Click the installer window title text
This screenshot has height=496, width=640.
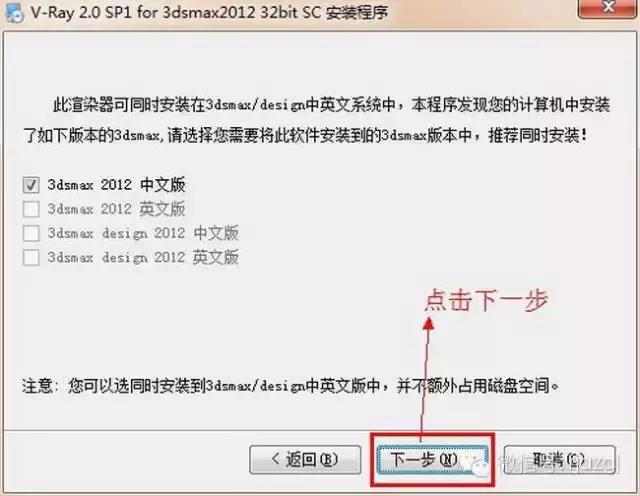209,13
